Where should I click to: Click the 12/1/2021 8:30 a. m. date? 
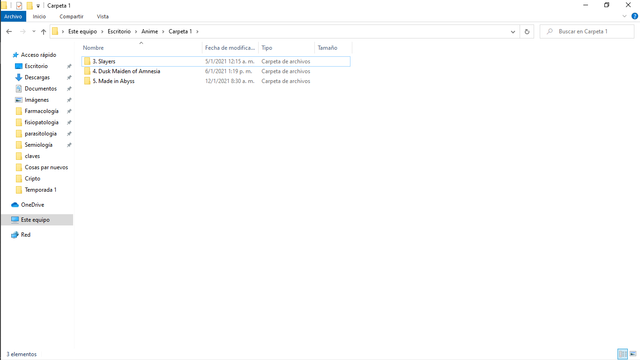pyautogui.click(x=230, y=81)
